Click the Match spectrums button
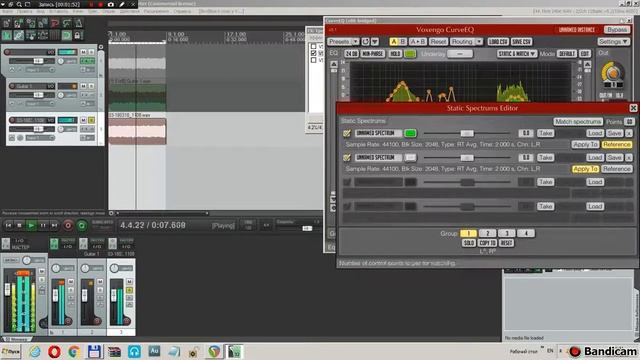Image resolution: width=640 pixels, height=360 pixels. (578, 122)
